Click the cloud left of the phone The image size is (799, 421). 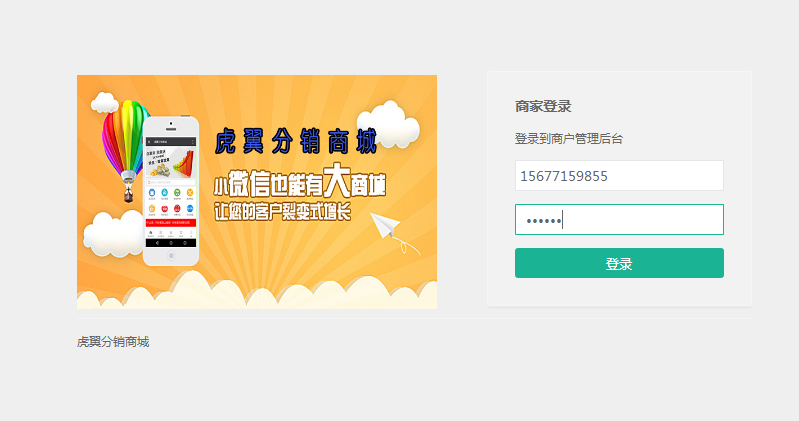pyautogui.click(x=113, y=233)
